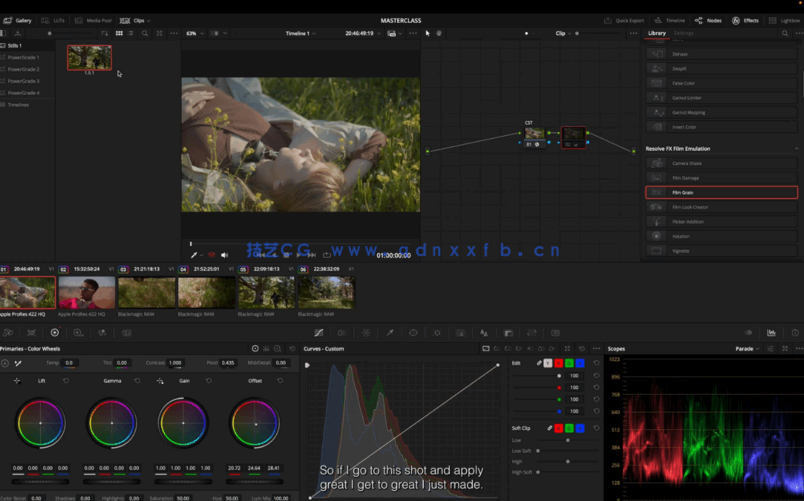Select the gallery still thumbnail 1.1.1
This screenshot has height=501, width=804.
tap(89, 57)
